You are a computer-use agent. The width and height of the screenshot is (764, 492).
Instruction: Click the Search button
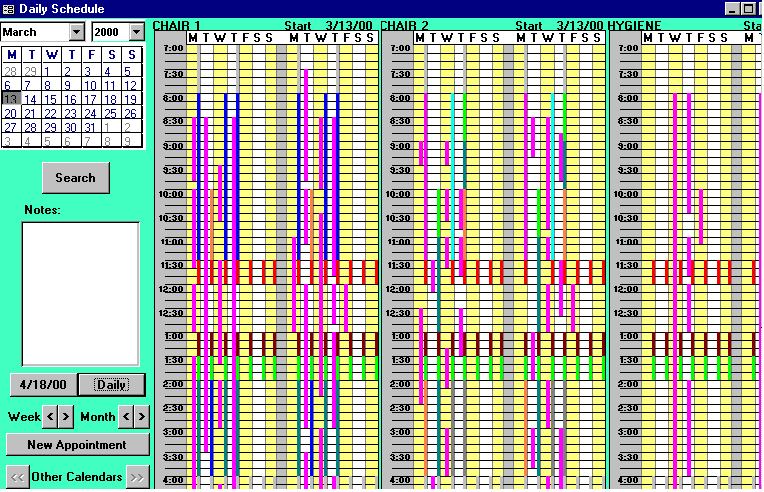point(75,178)
